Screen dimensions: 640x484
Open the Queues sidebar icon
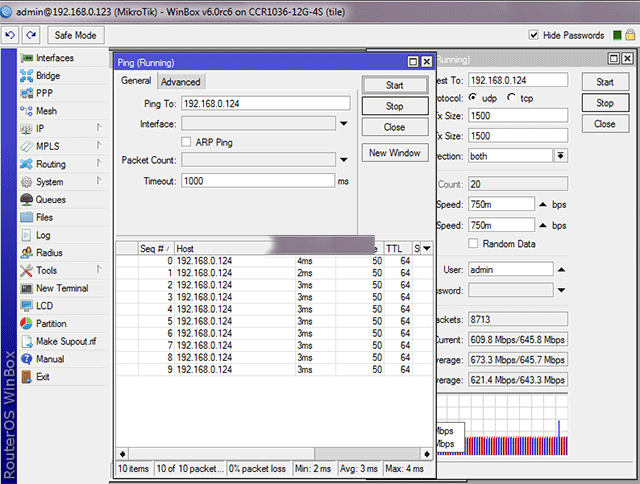click(27, 200)
